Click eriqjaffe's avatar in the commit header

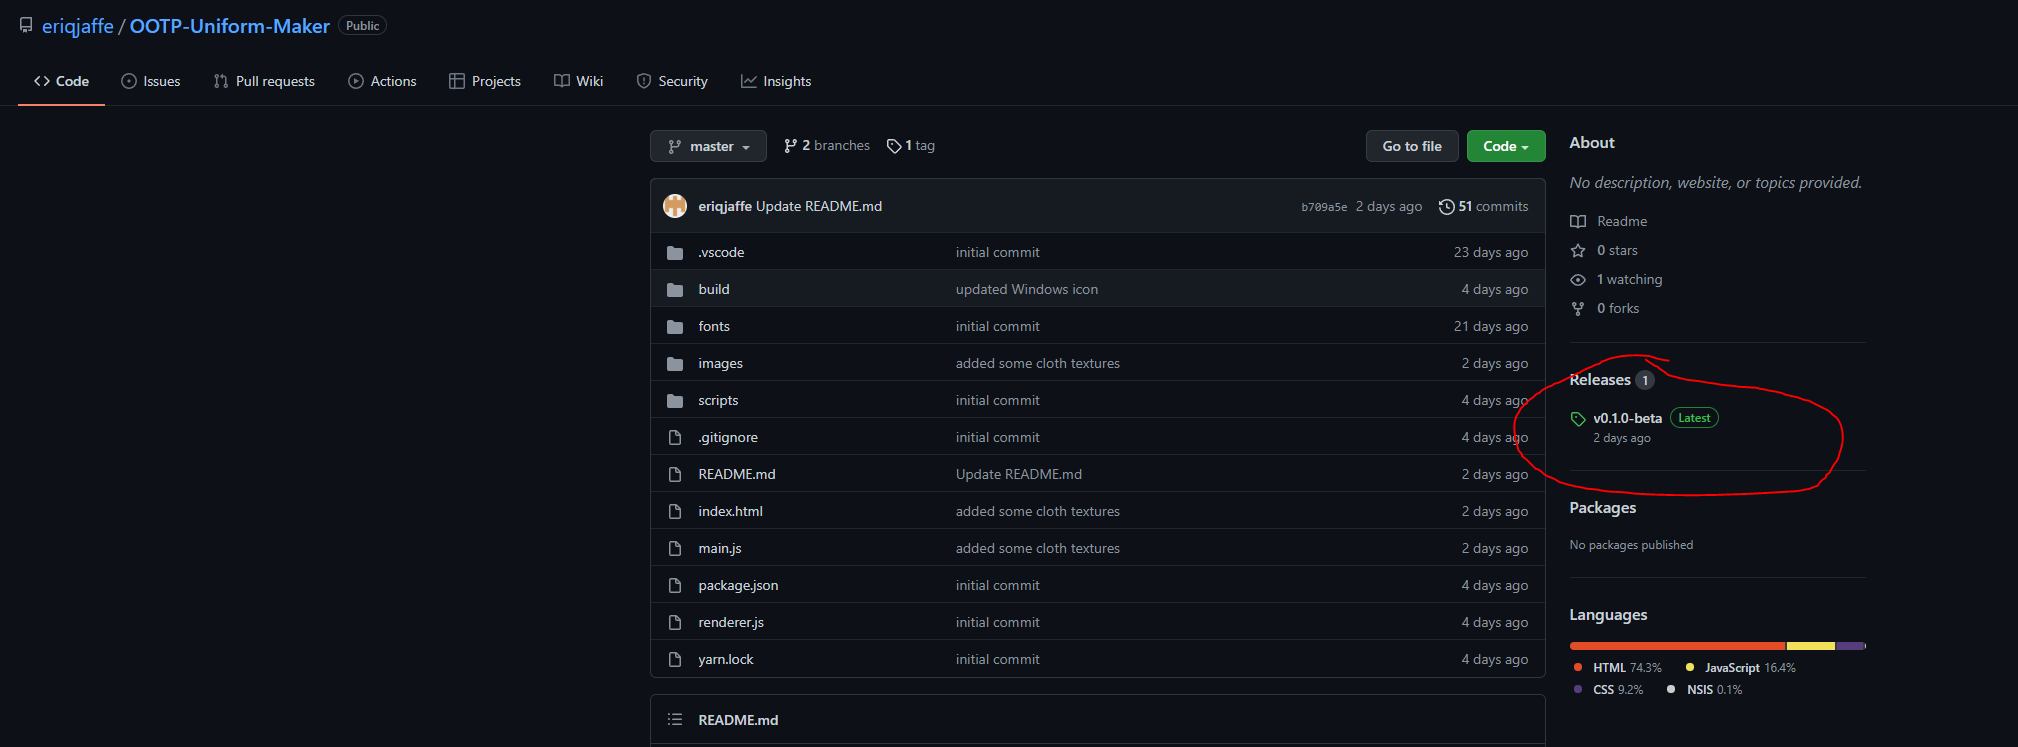675,206
